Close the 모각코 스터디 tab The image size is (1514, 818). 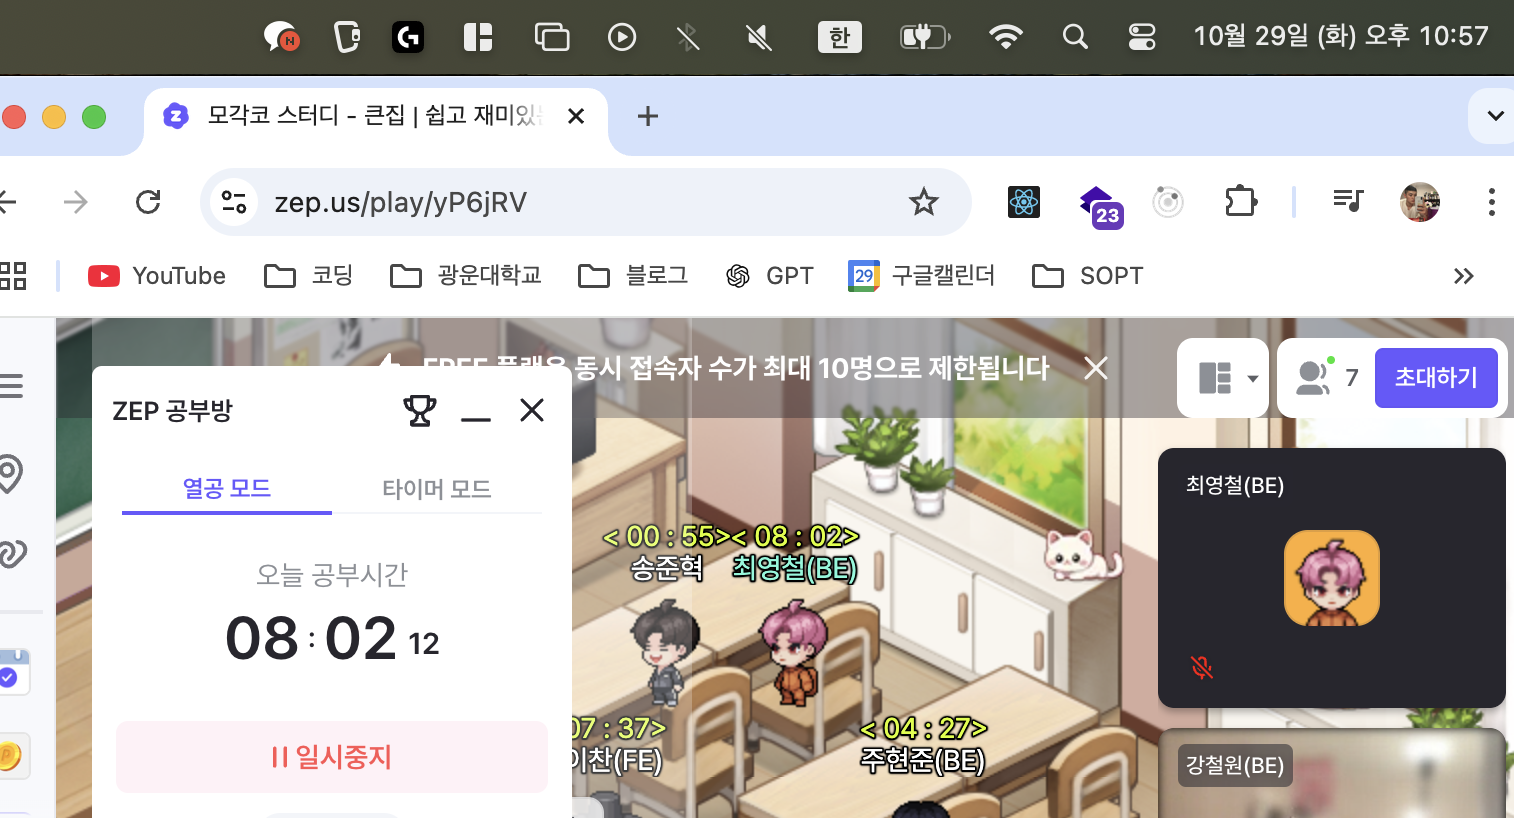point(576,116)
